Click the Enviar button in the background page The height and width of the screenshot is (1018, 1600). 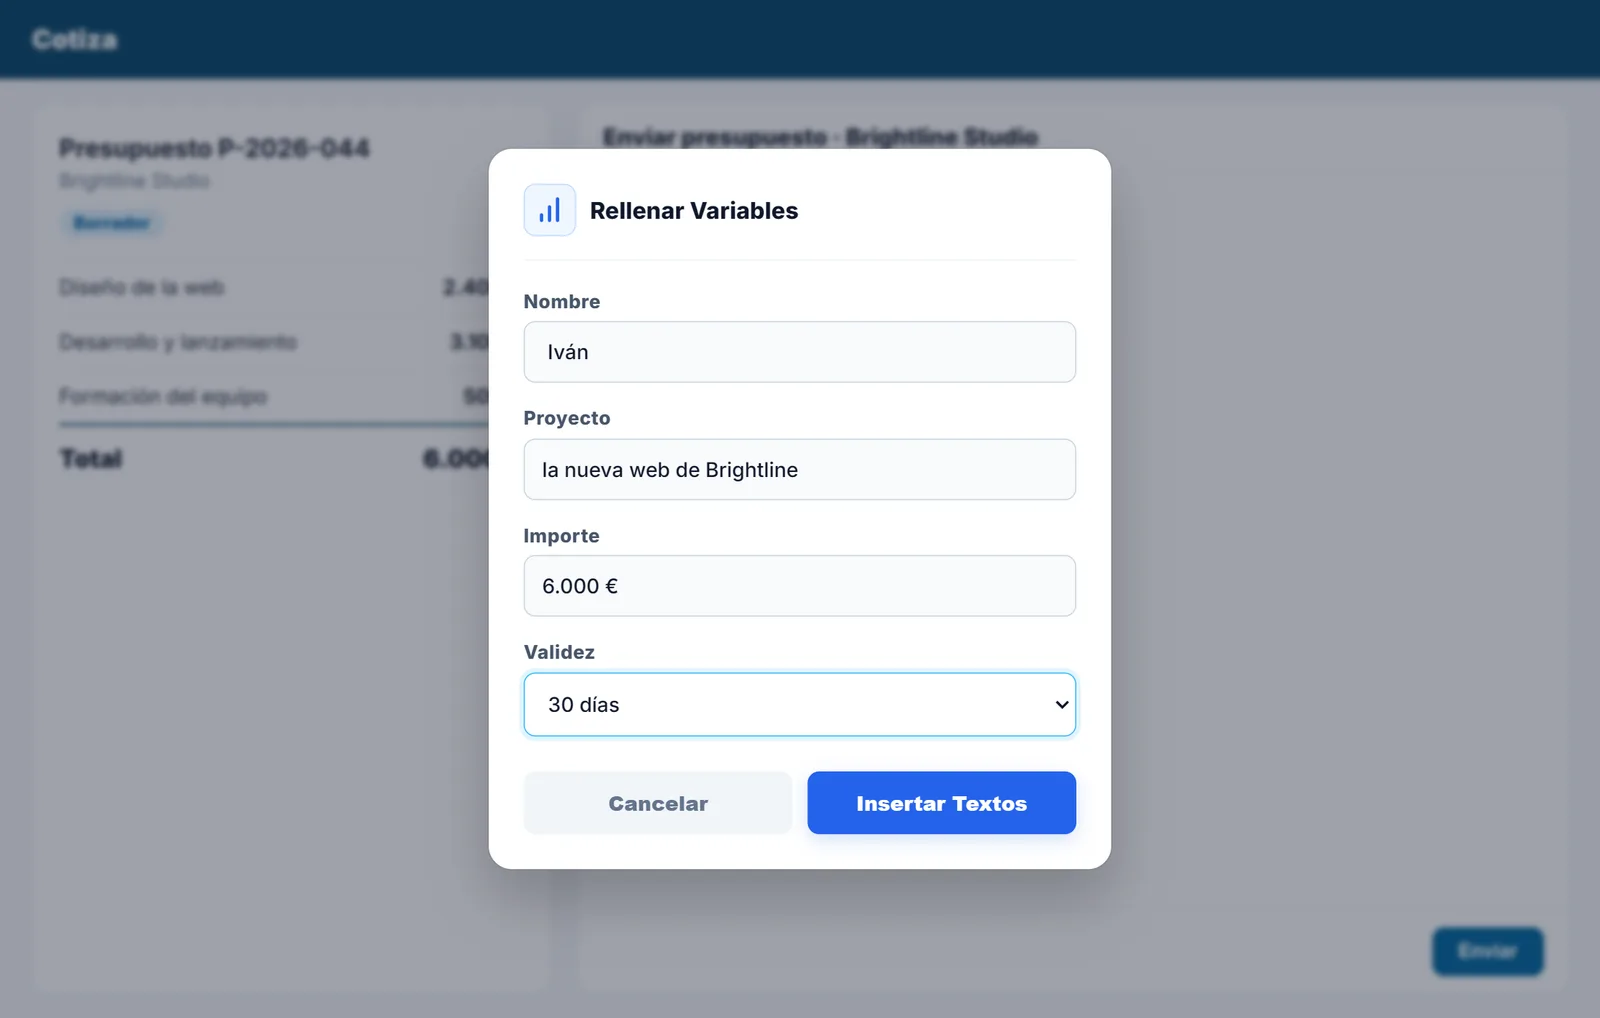tap(1487, 951)
